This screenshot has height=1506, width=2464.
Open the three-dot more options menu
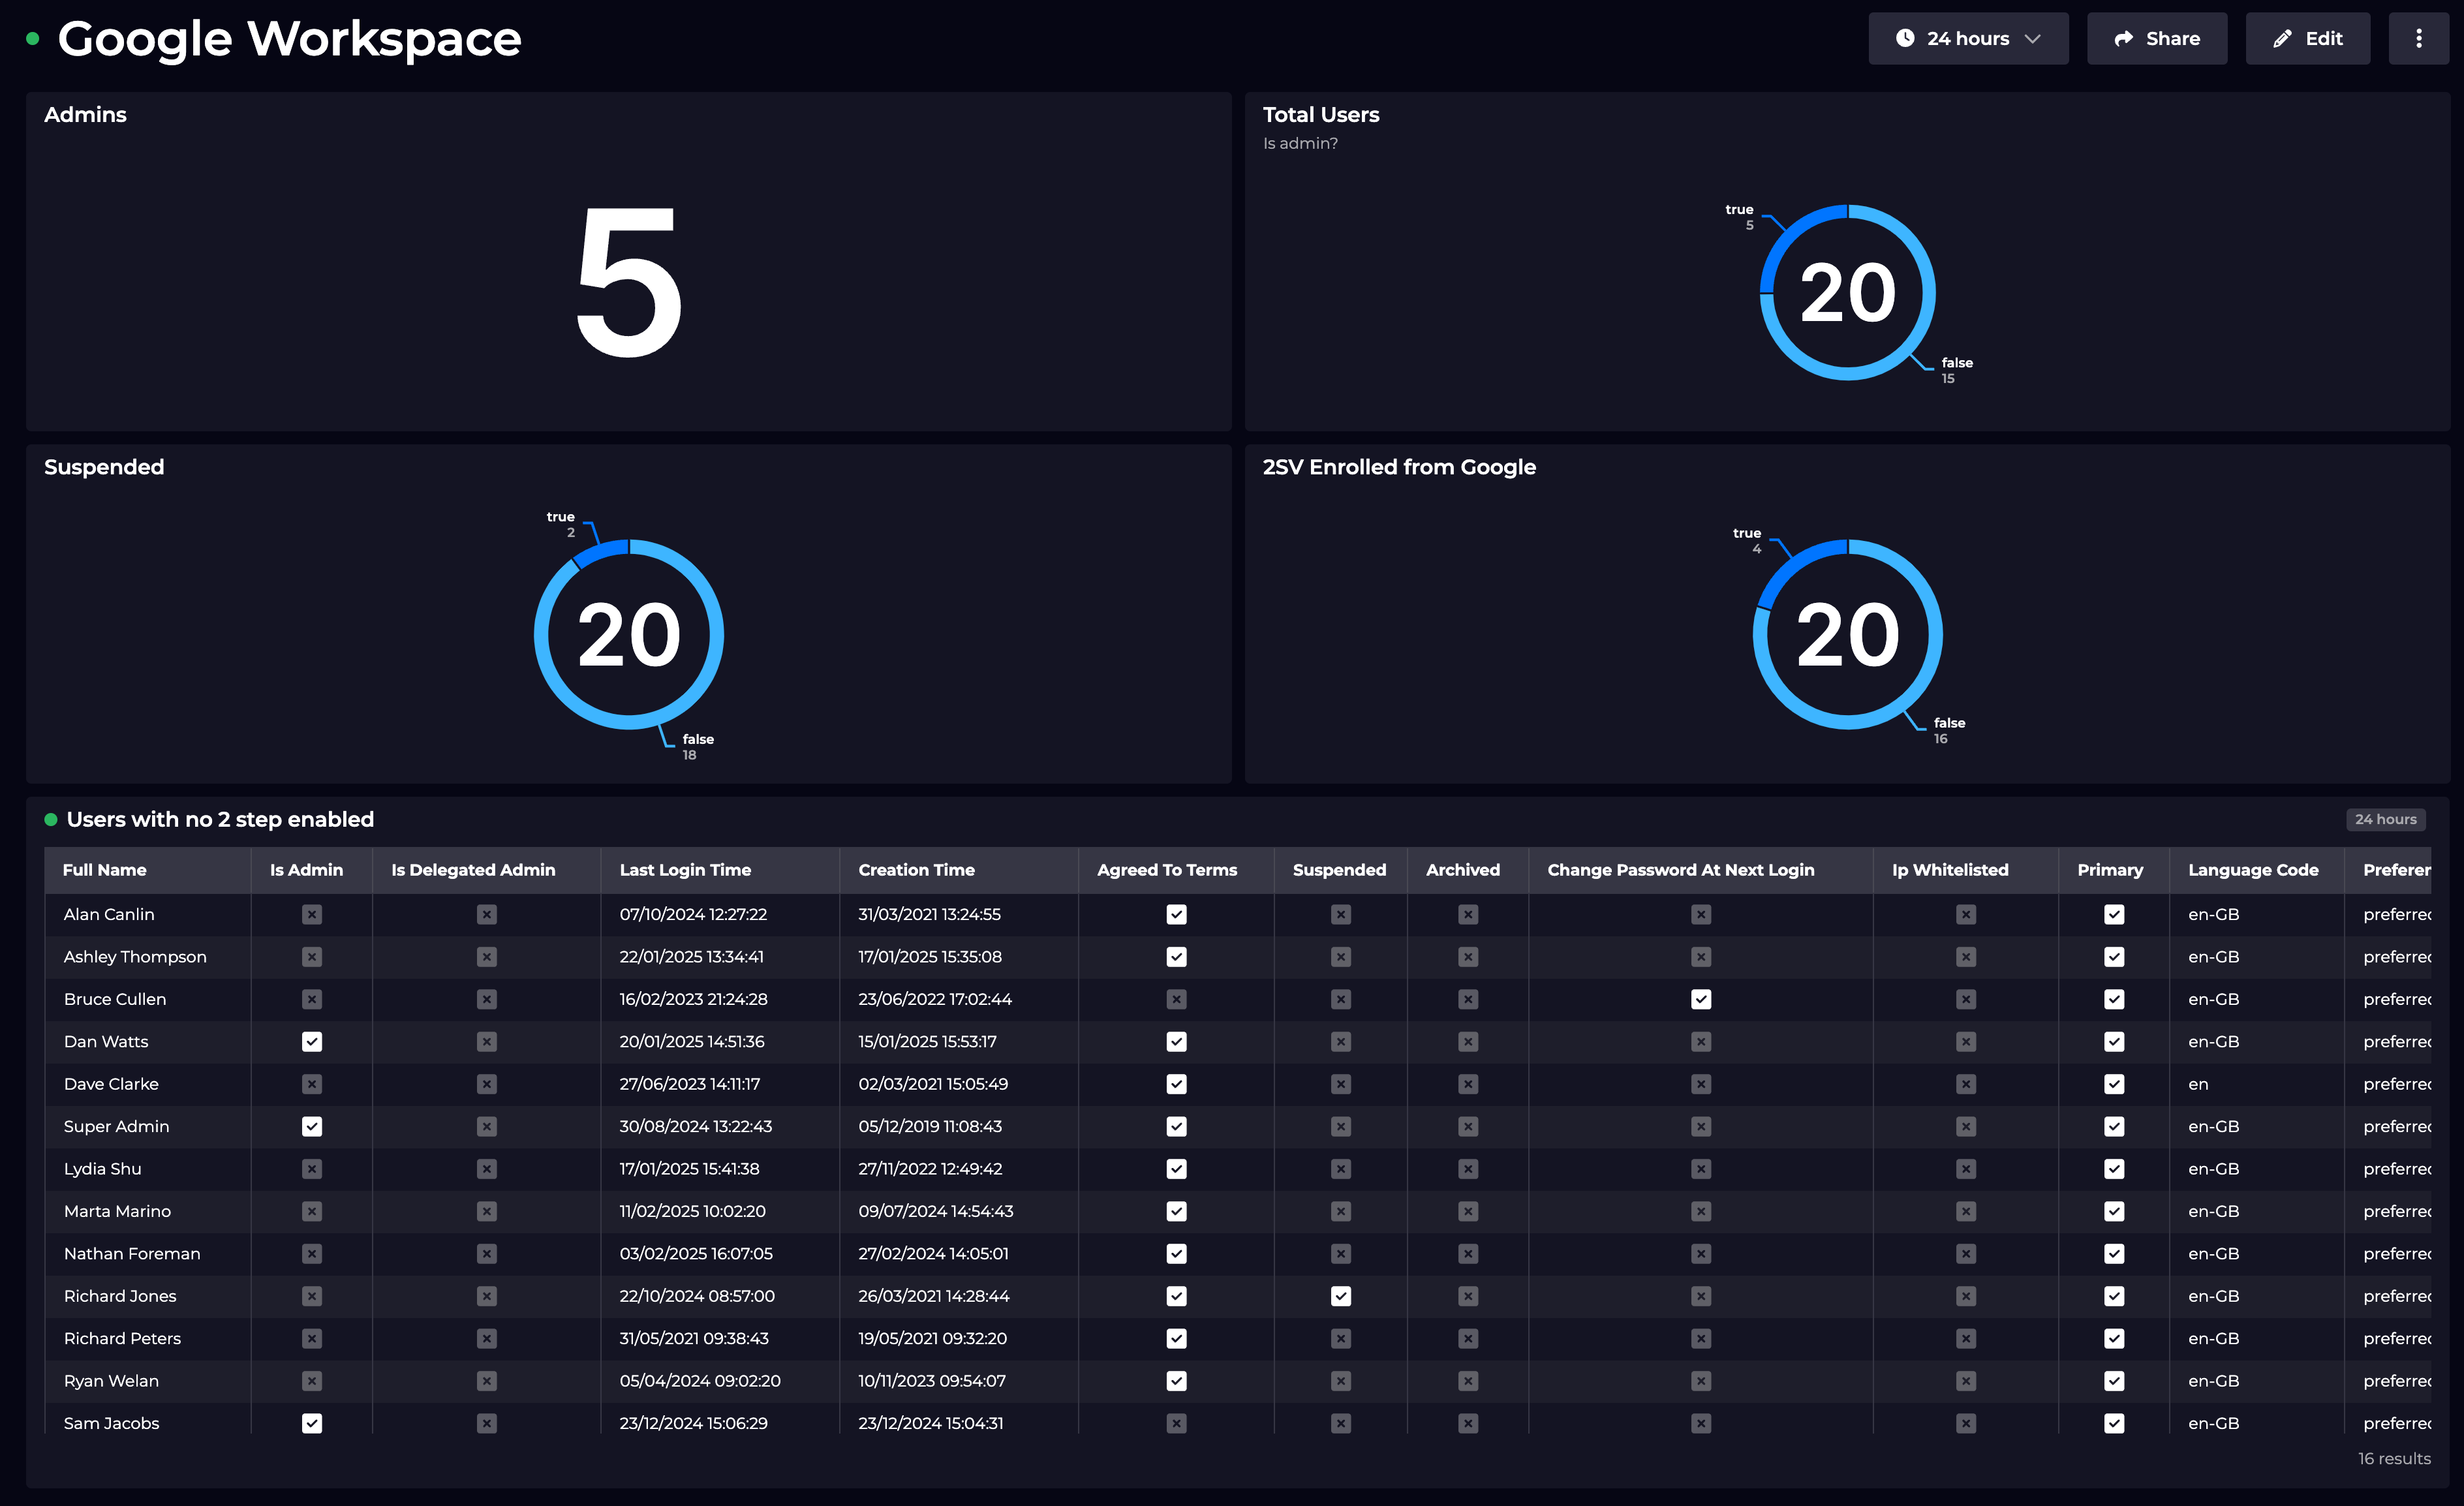(2418, 38)
